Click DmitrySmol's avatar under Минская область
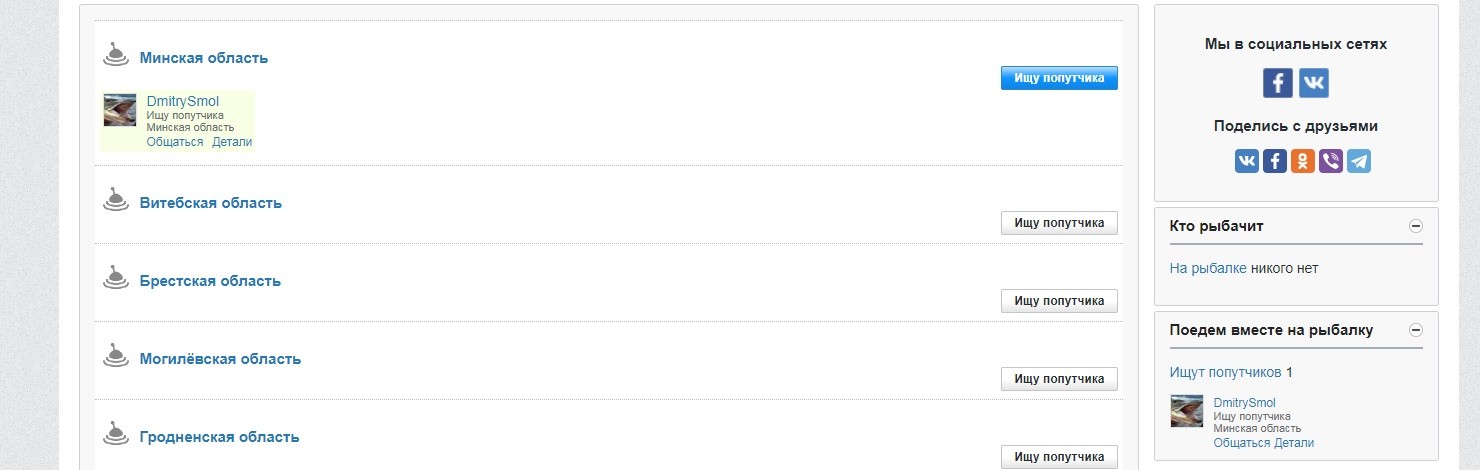 (x=120, y=110)
